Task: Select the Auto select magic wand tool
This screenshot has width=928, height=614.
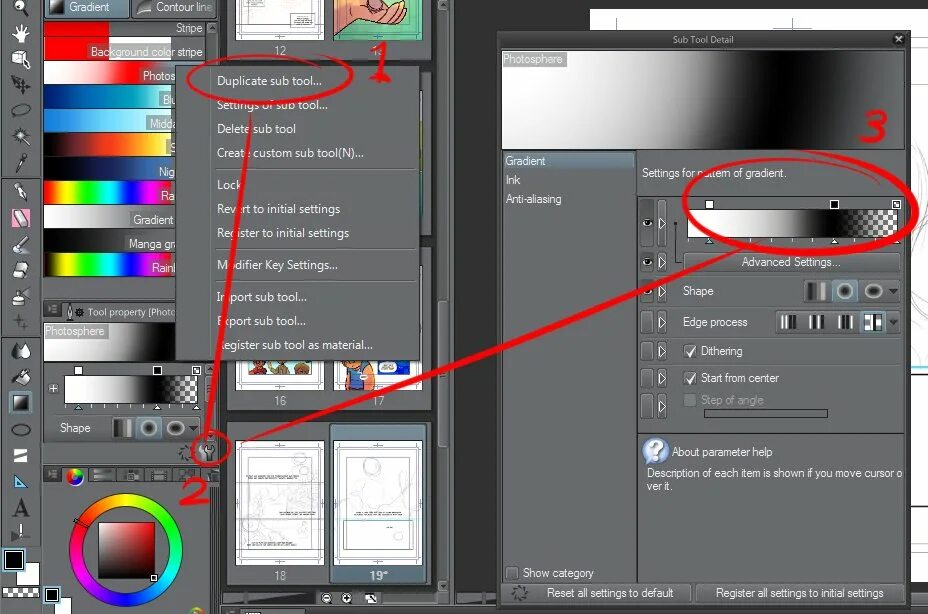Action: coord(21,136)
